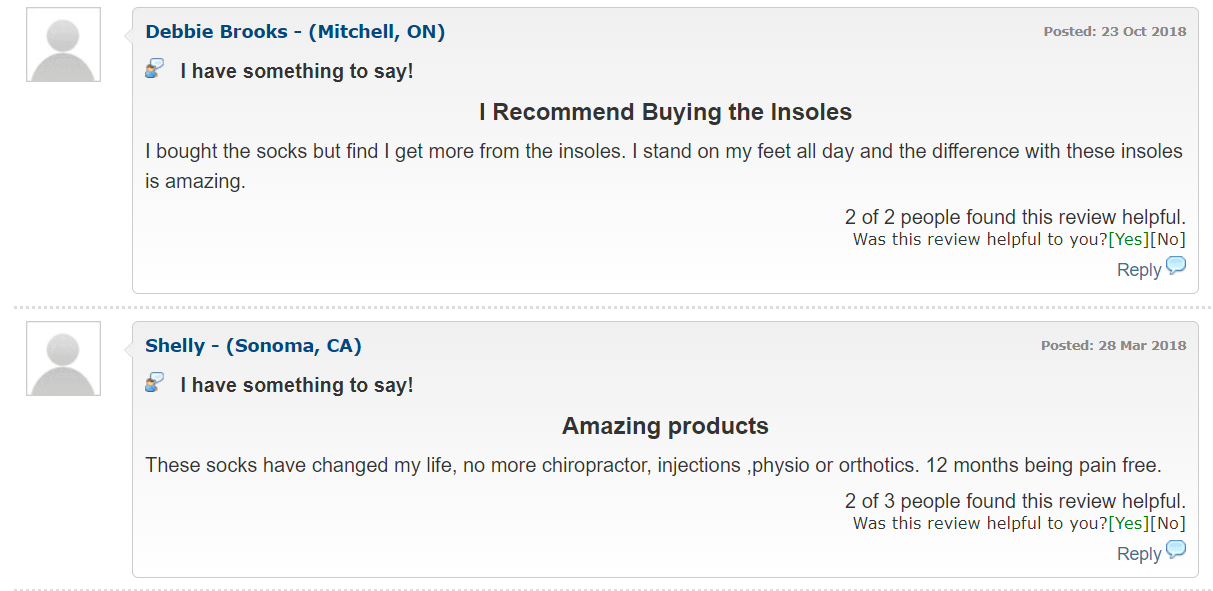Open the Debbie Brooks - (Mitchell, ON) reviewer name
Screen dimensions: 1213x591
pos(295,32)
